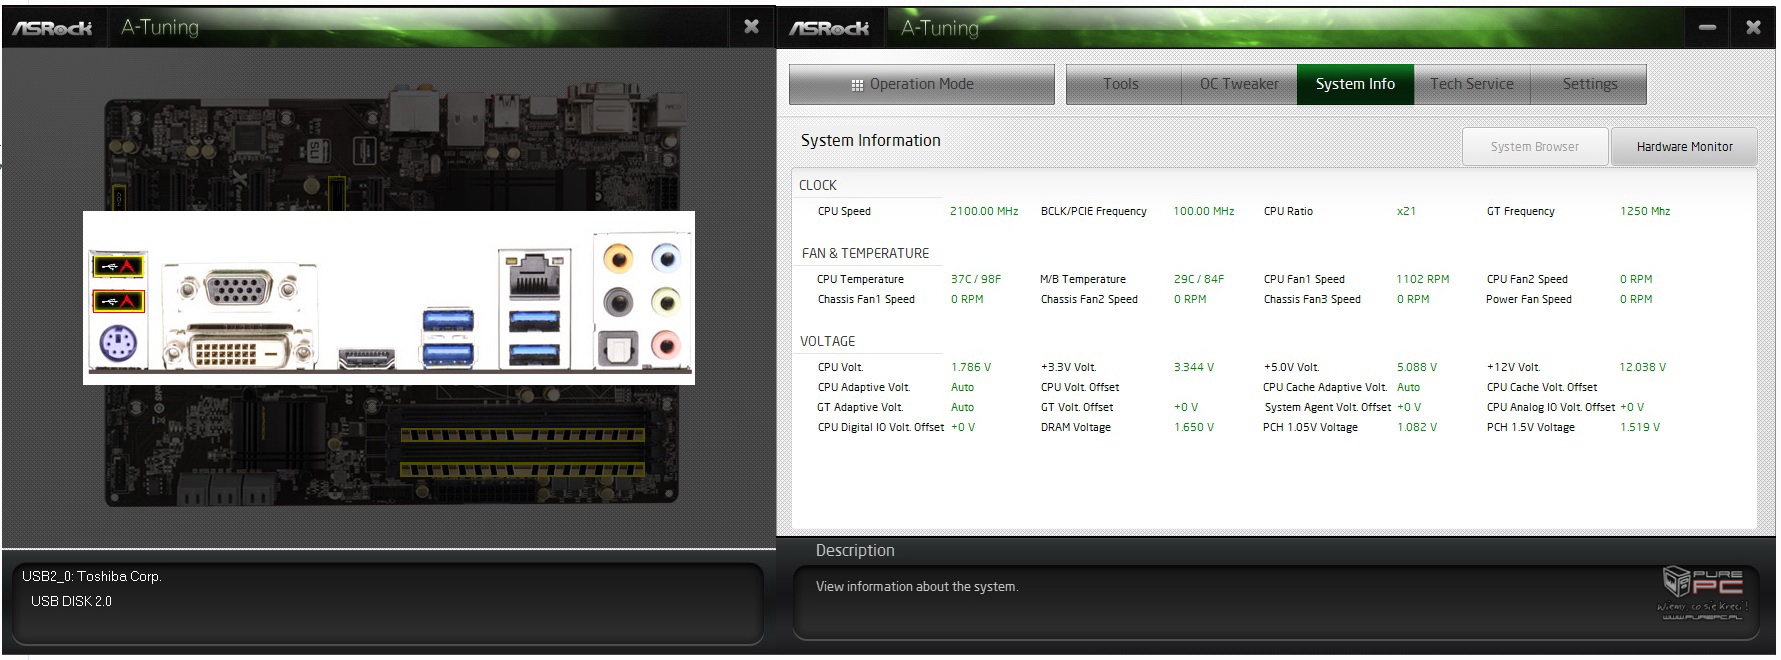Click the white DVI port
This screenshot has height=660, width=1781.
pos(238,350)
